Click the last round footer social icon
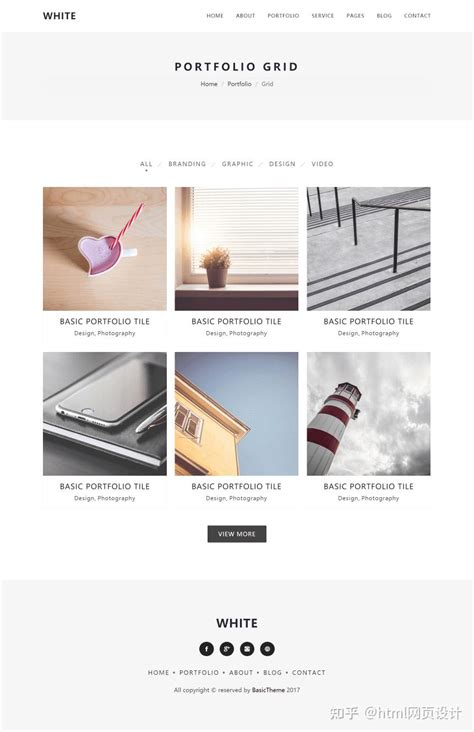 click(267, 648)
